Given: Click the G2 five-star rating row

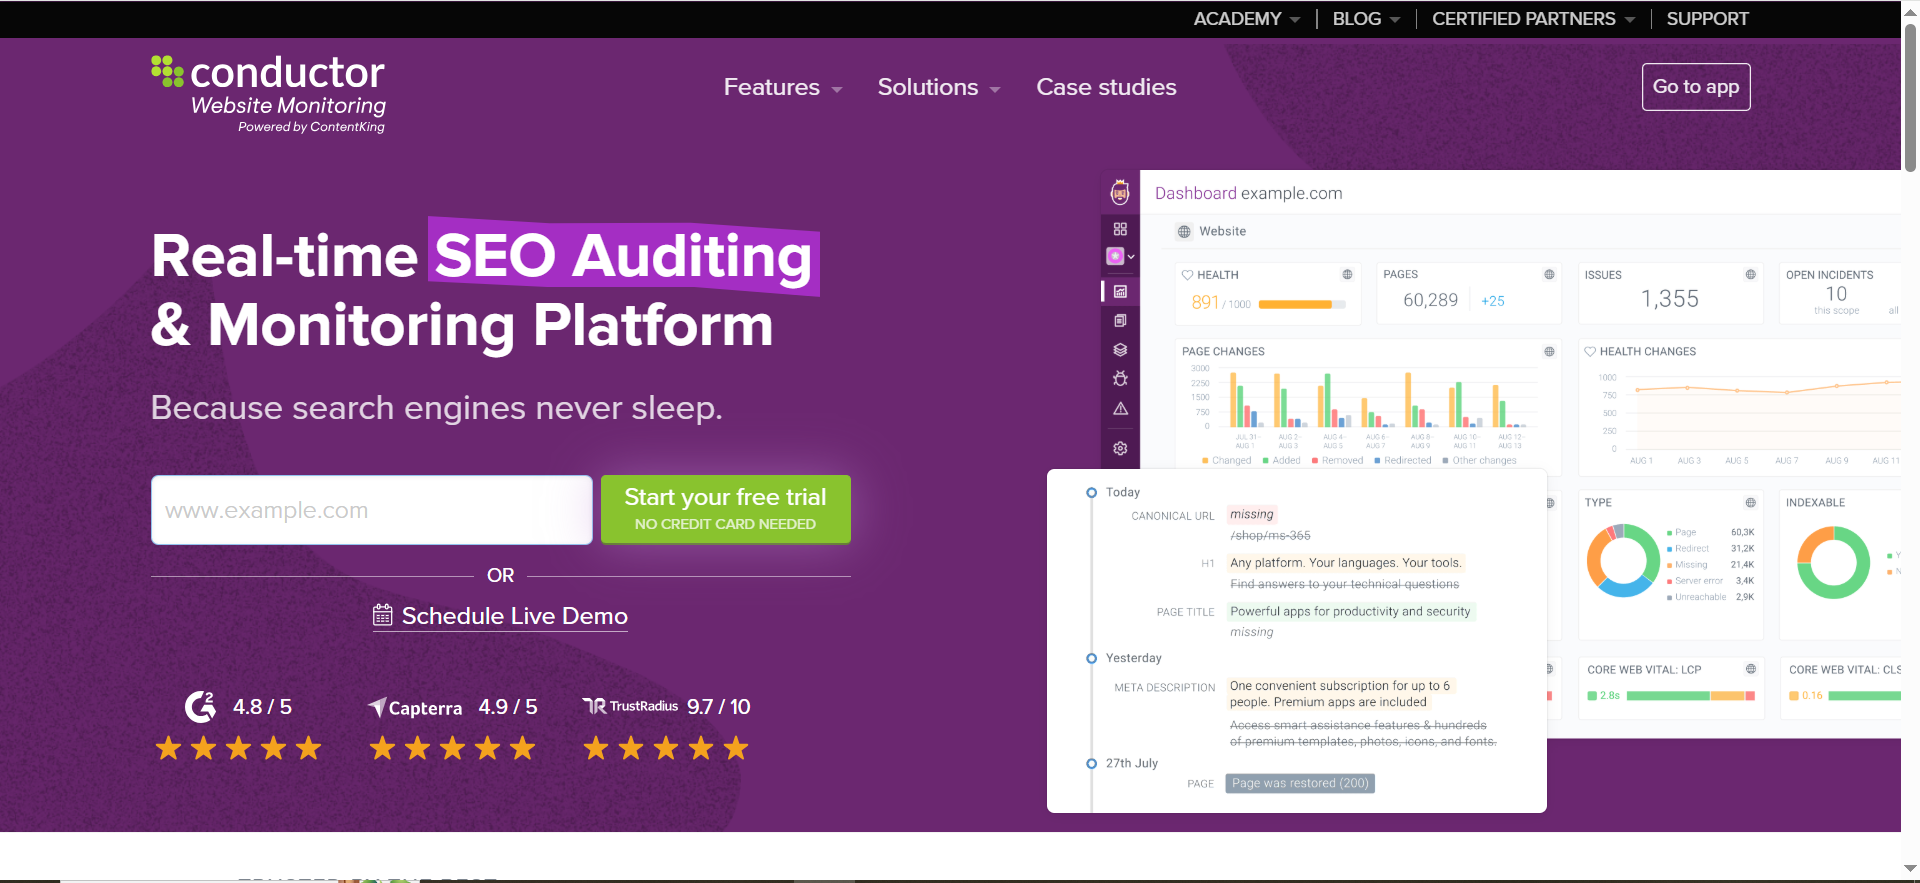Looking at the screenshot, I should coord(238,748).
